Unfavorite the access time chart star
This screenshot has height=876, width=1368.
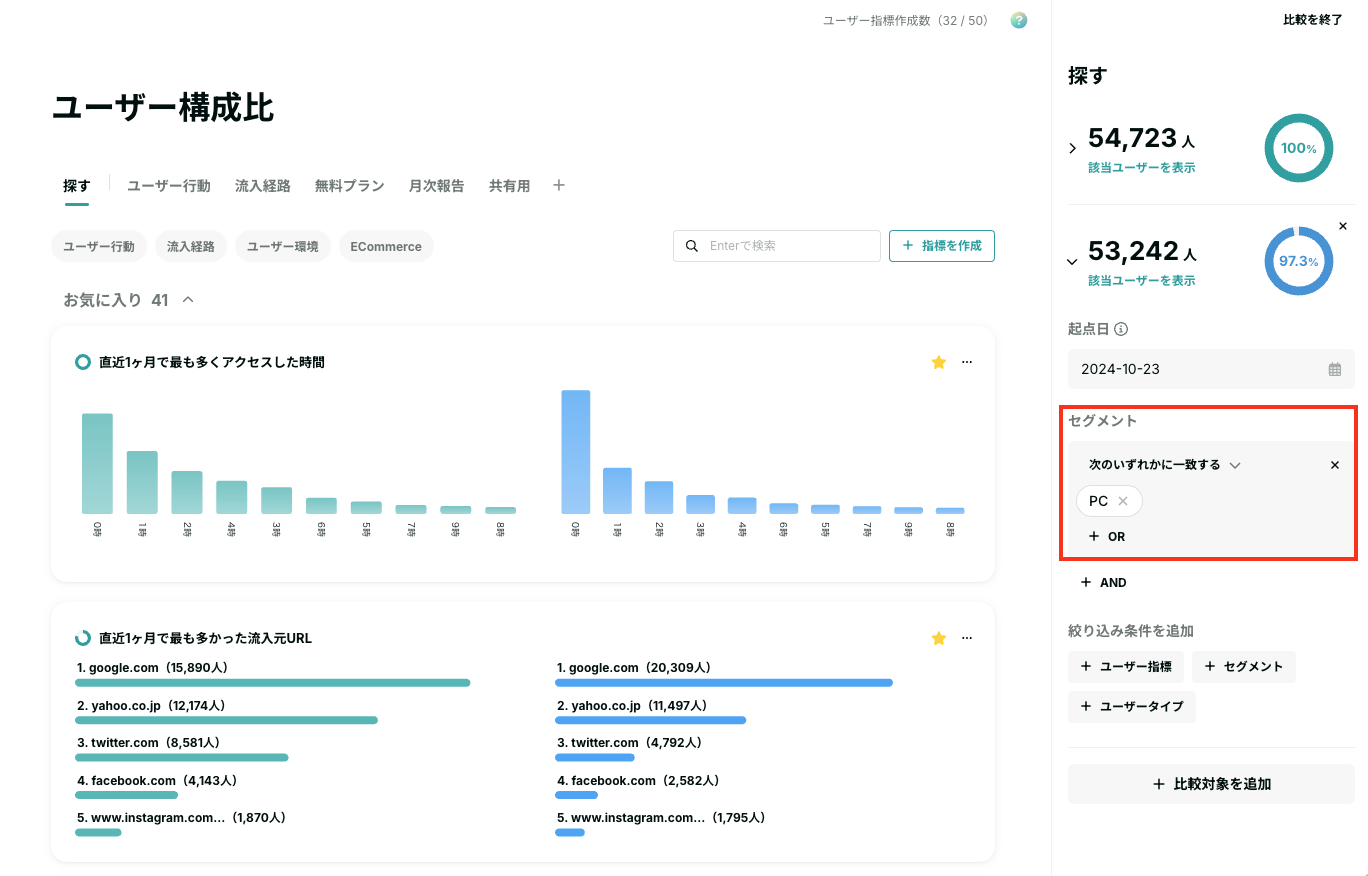938,362
